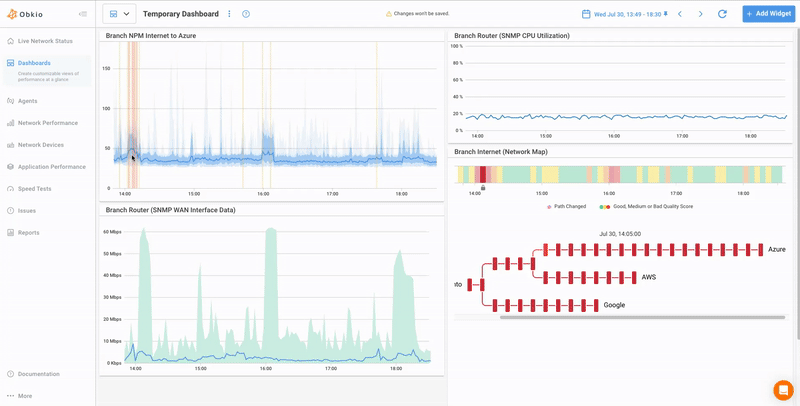Open the three-dot menu beside Temporary Dashboard
The height and width of the screenshot is (406, 800).
pyautogui.click(x=229, y=14)
